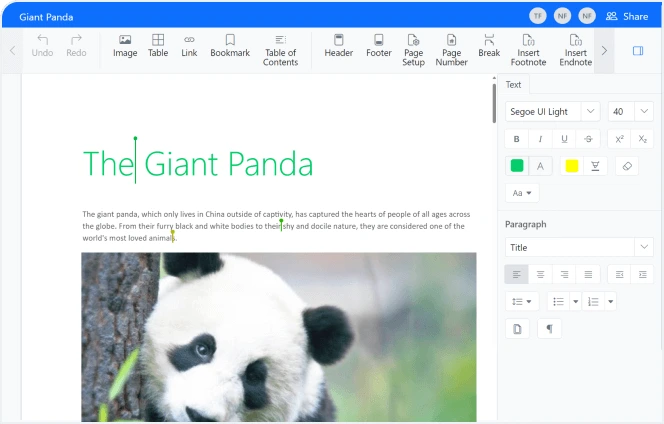664x424 pixels.
Task: Insert a footnote
Action: click(x=528, y=50)
